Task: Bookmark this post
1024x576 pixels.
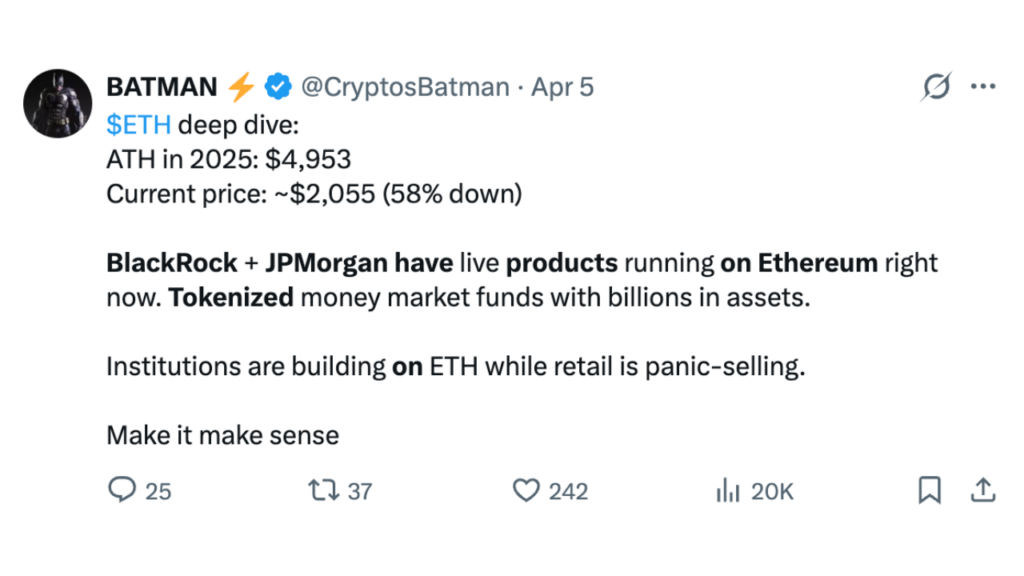Action: 930,491
